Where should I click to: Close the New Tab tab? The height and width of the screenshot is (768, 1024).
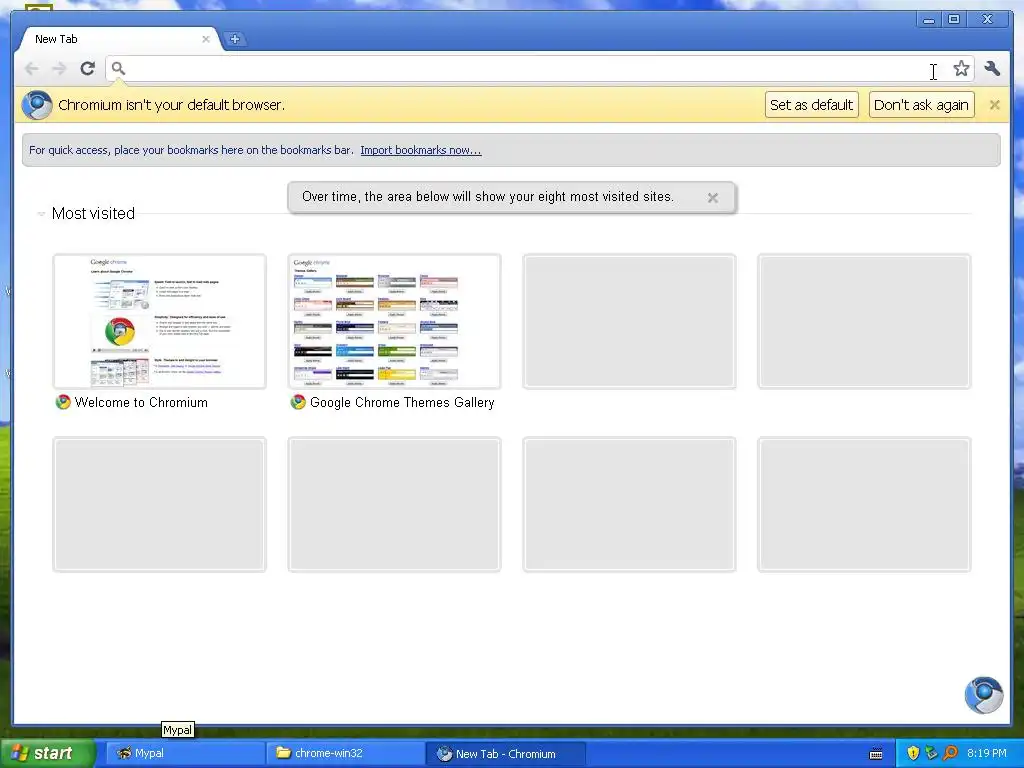(206, 39)
